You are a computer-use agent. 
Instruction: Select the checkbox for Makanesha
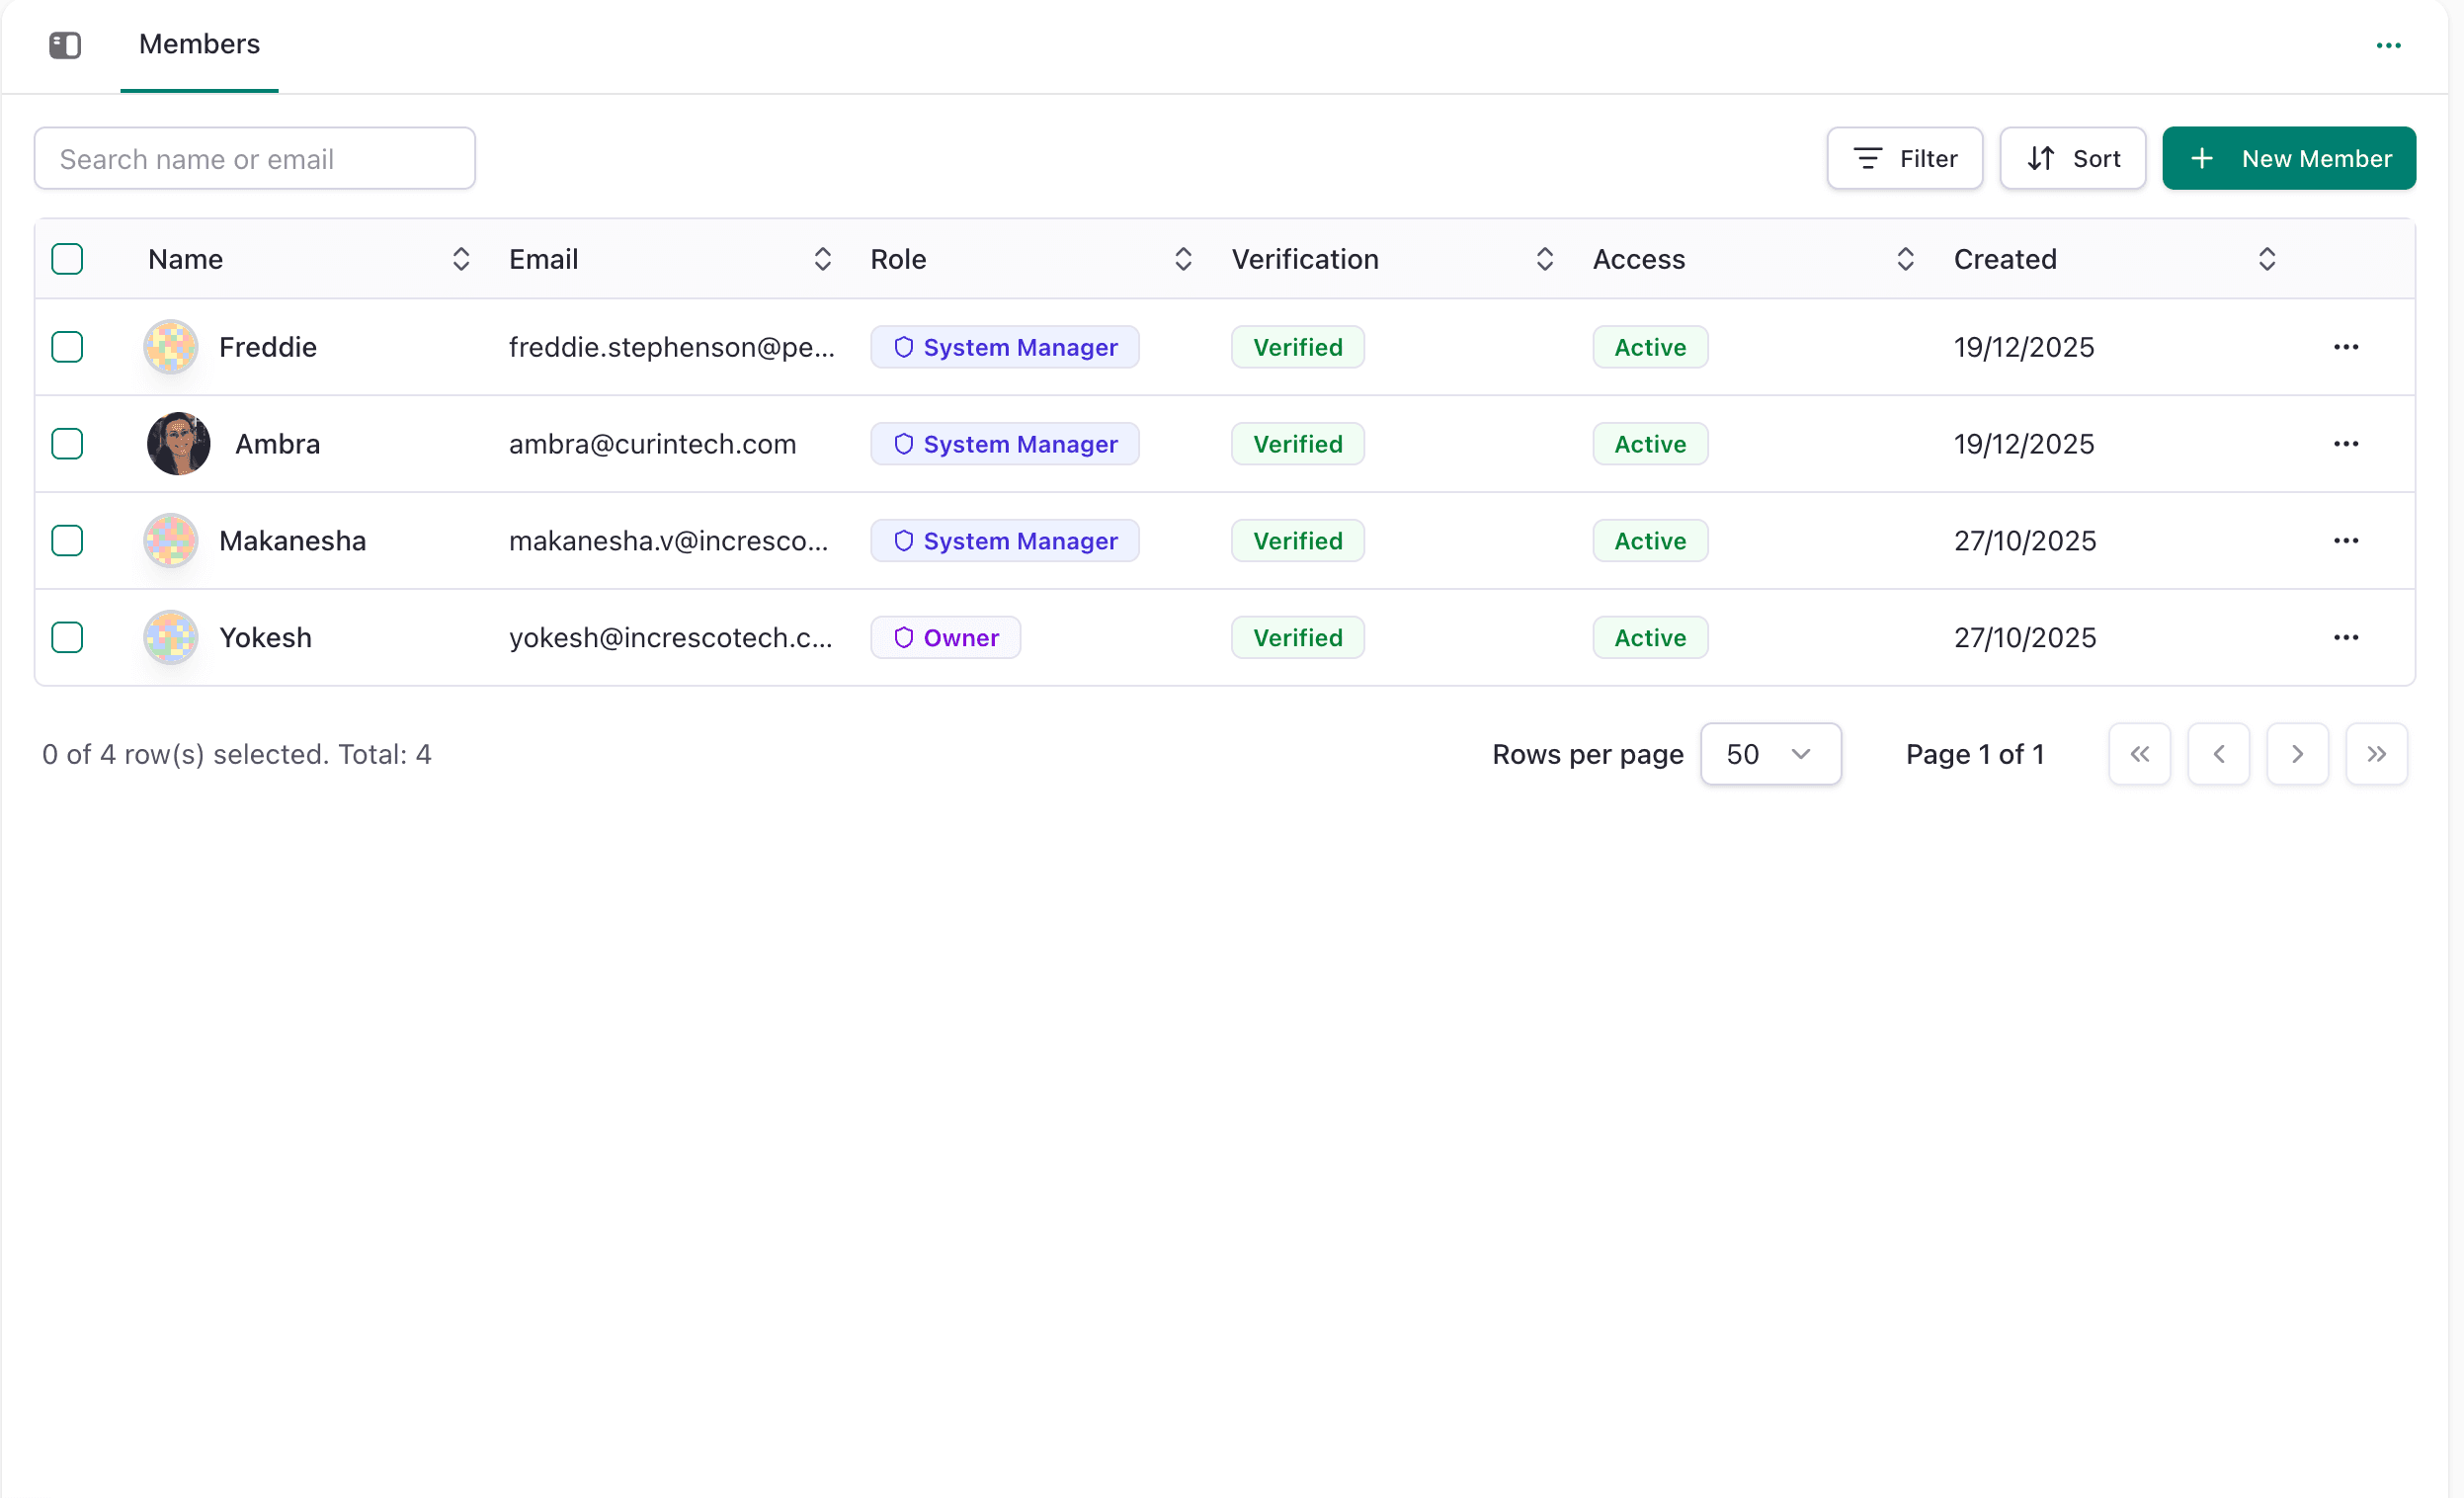coord(67,541)
